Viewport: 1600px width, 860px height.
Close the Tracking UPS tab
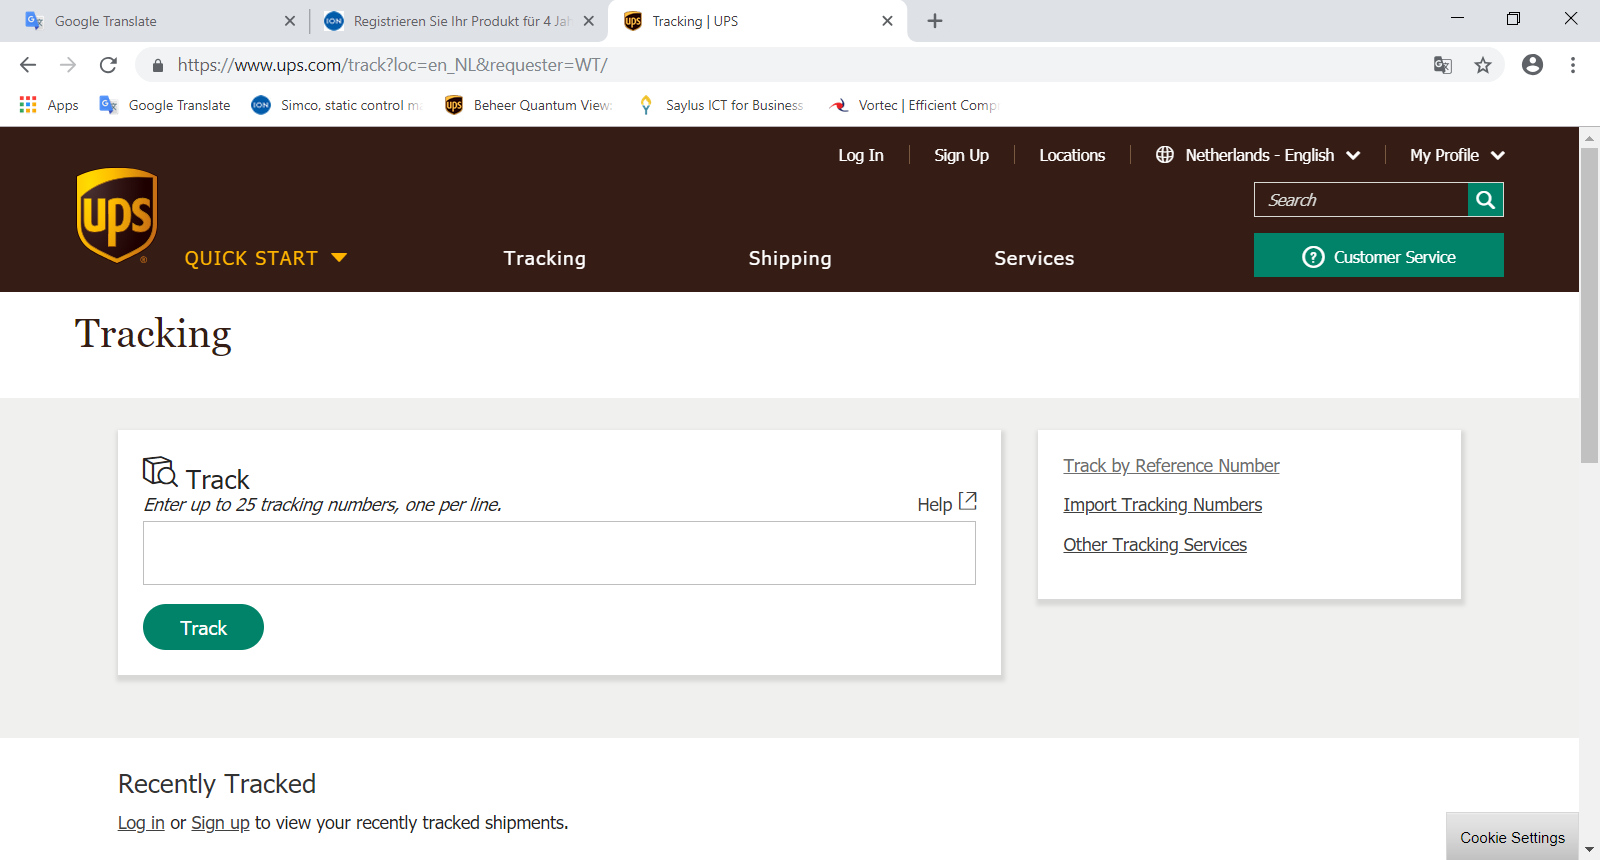point(887,21)
